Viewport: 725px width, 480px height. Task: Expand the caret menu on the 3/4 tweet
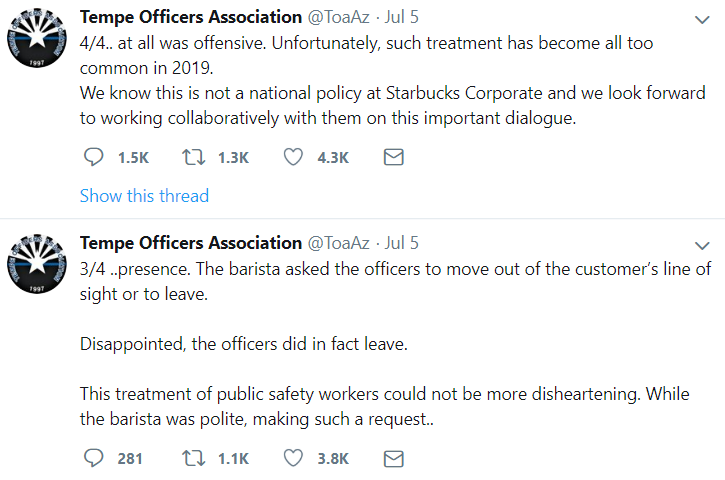coord(702,245)
